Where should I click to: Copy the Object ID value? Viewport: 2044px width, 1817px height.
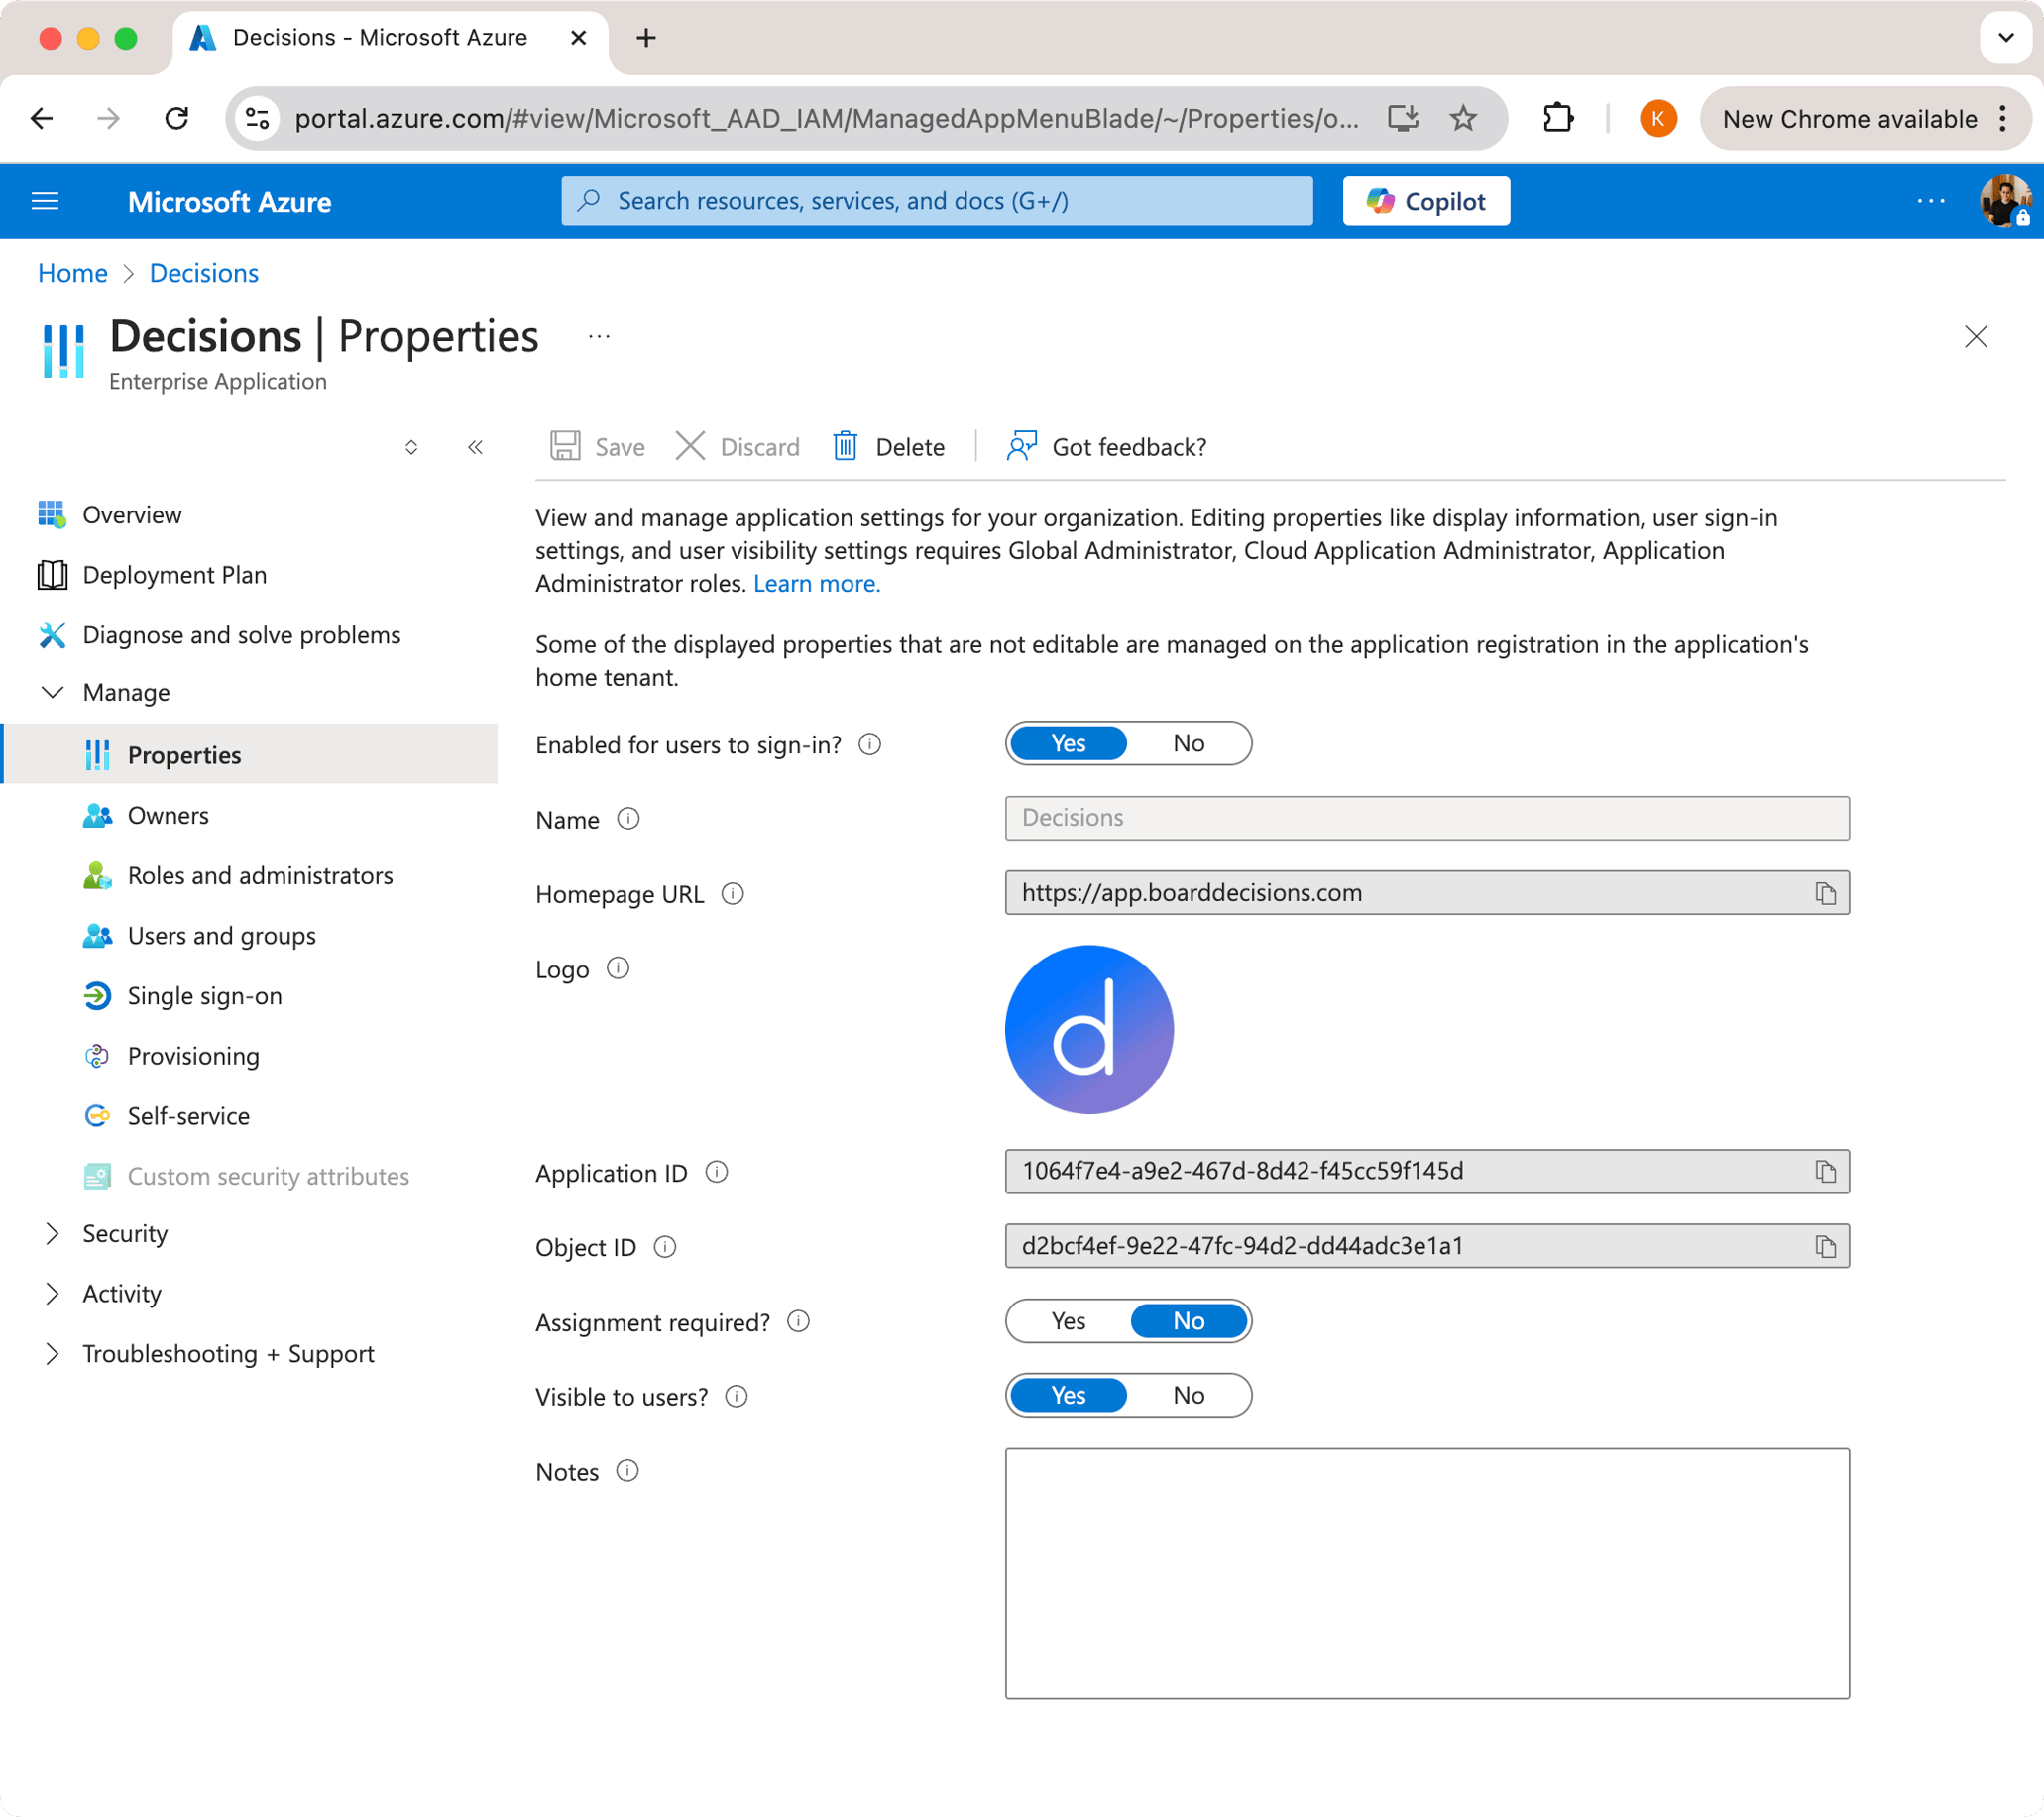coord(1825,1246)
